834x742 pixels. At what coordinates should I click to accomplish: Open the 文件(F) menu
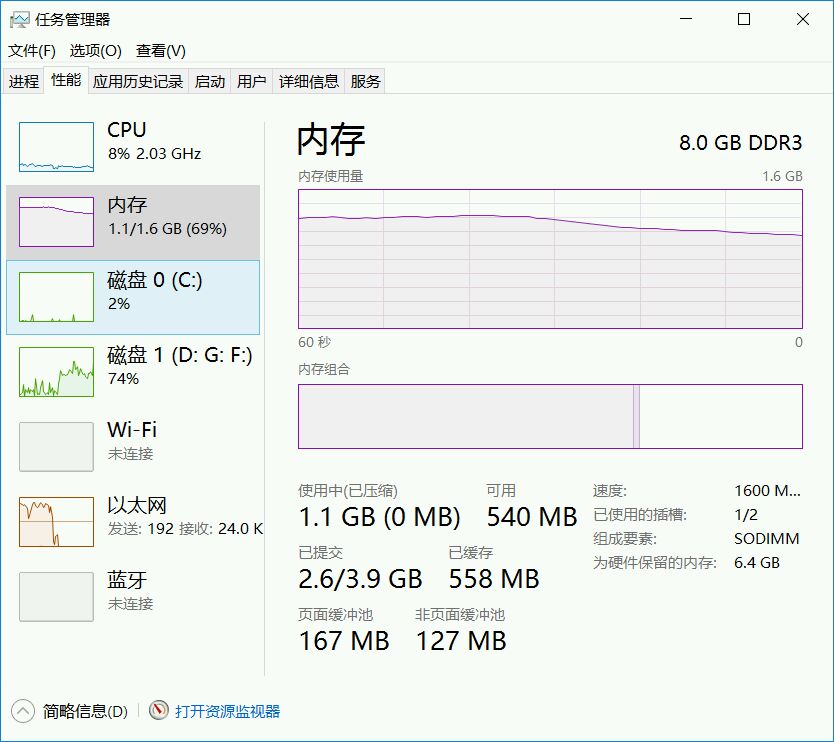coord(32,51)
